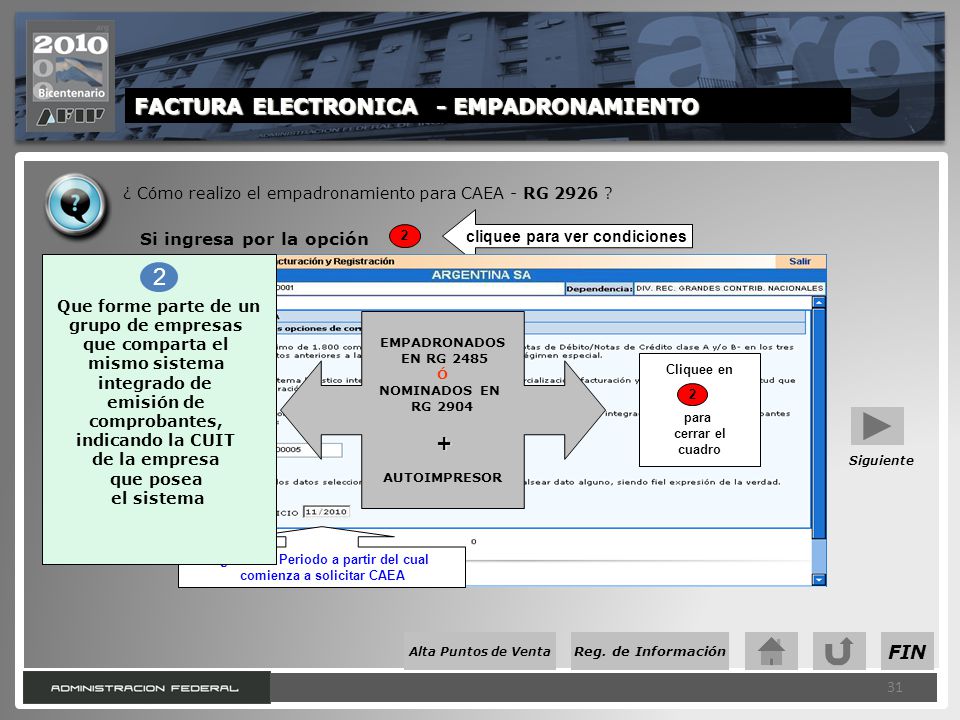
Task: Open Reg. de Información section
Action: pos(650,651)
